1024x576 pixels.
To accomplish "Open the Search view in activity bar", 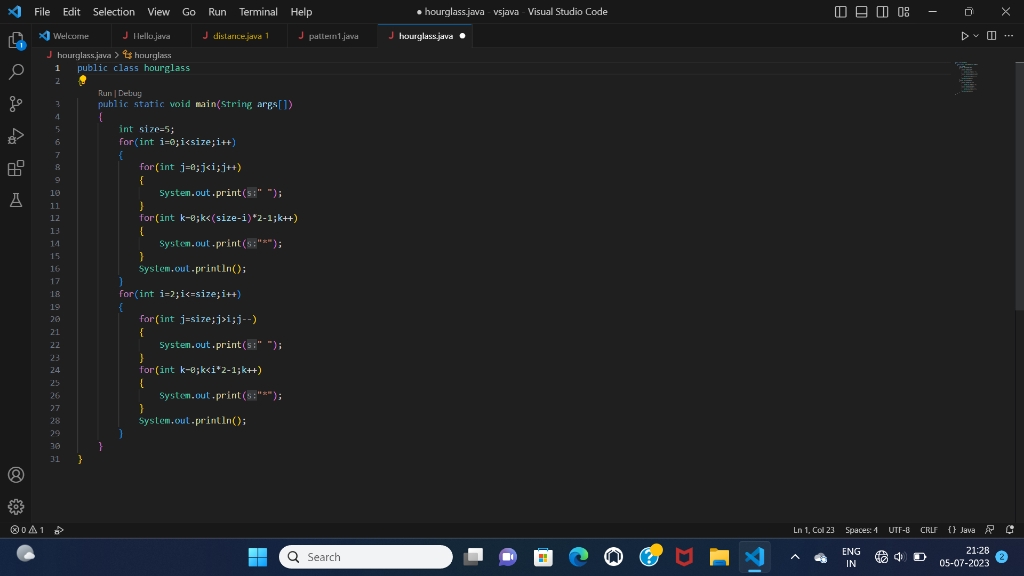I will (16, 72).
